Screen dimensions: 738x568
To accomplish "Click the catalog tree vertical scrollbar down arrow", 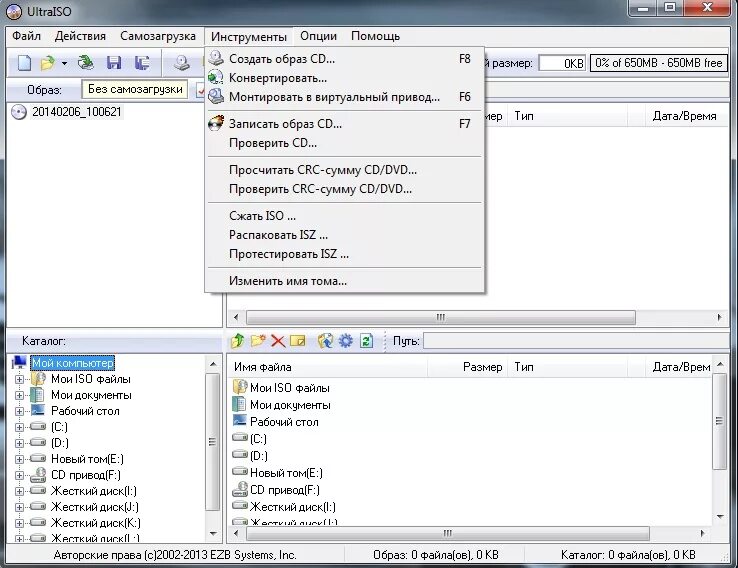I will 213,534.
